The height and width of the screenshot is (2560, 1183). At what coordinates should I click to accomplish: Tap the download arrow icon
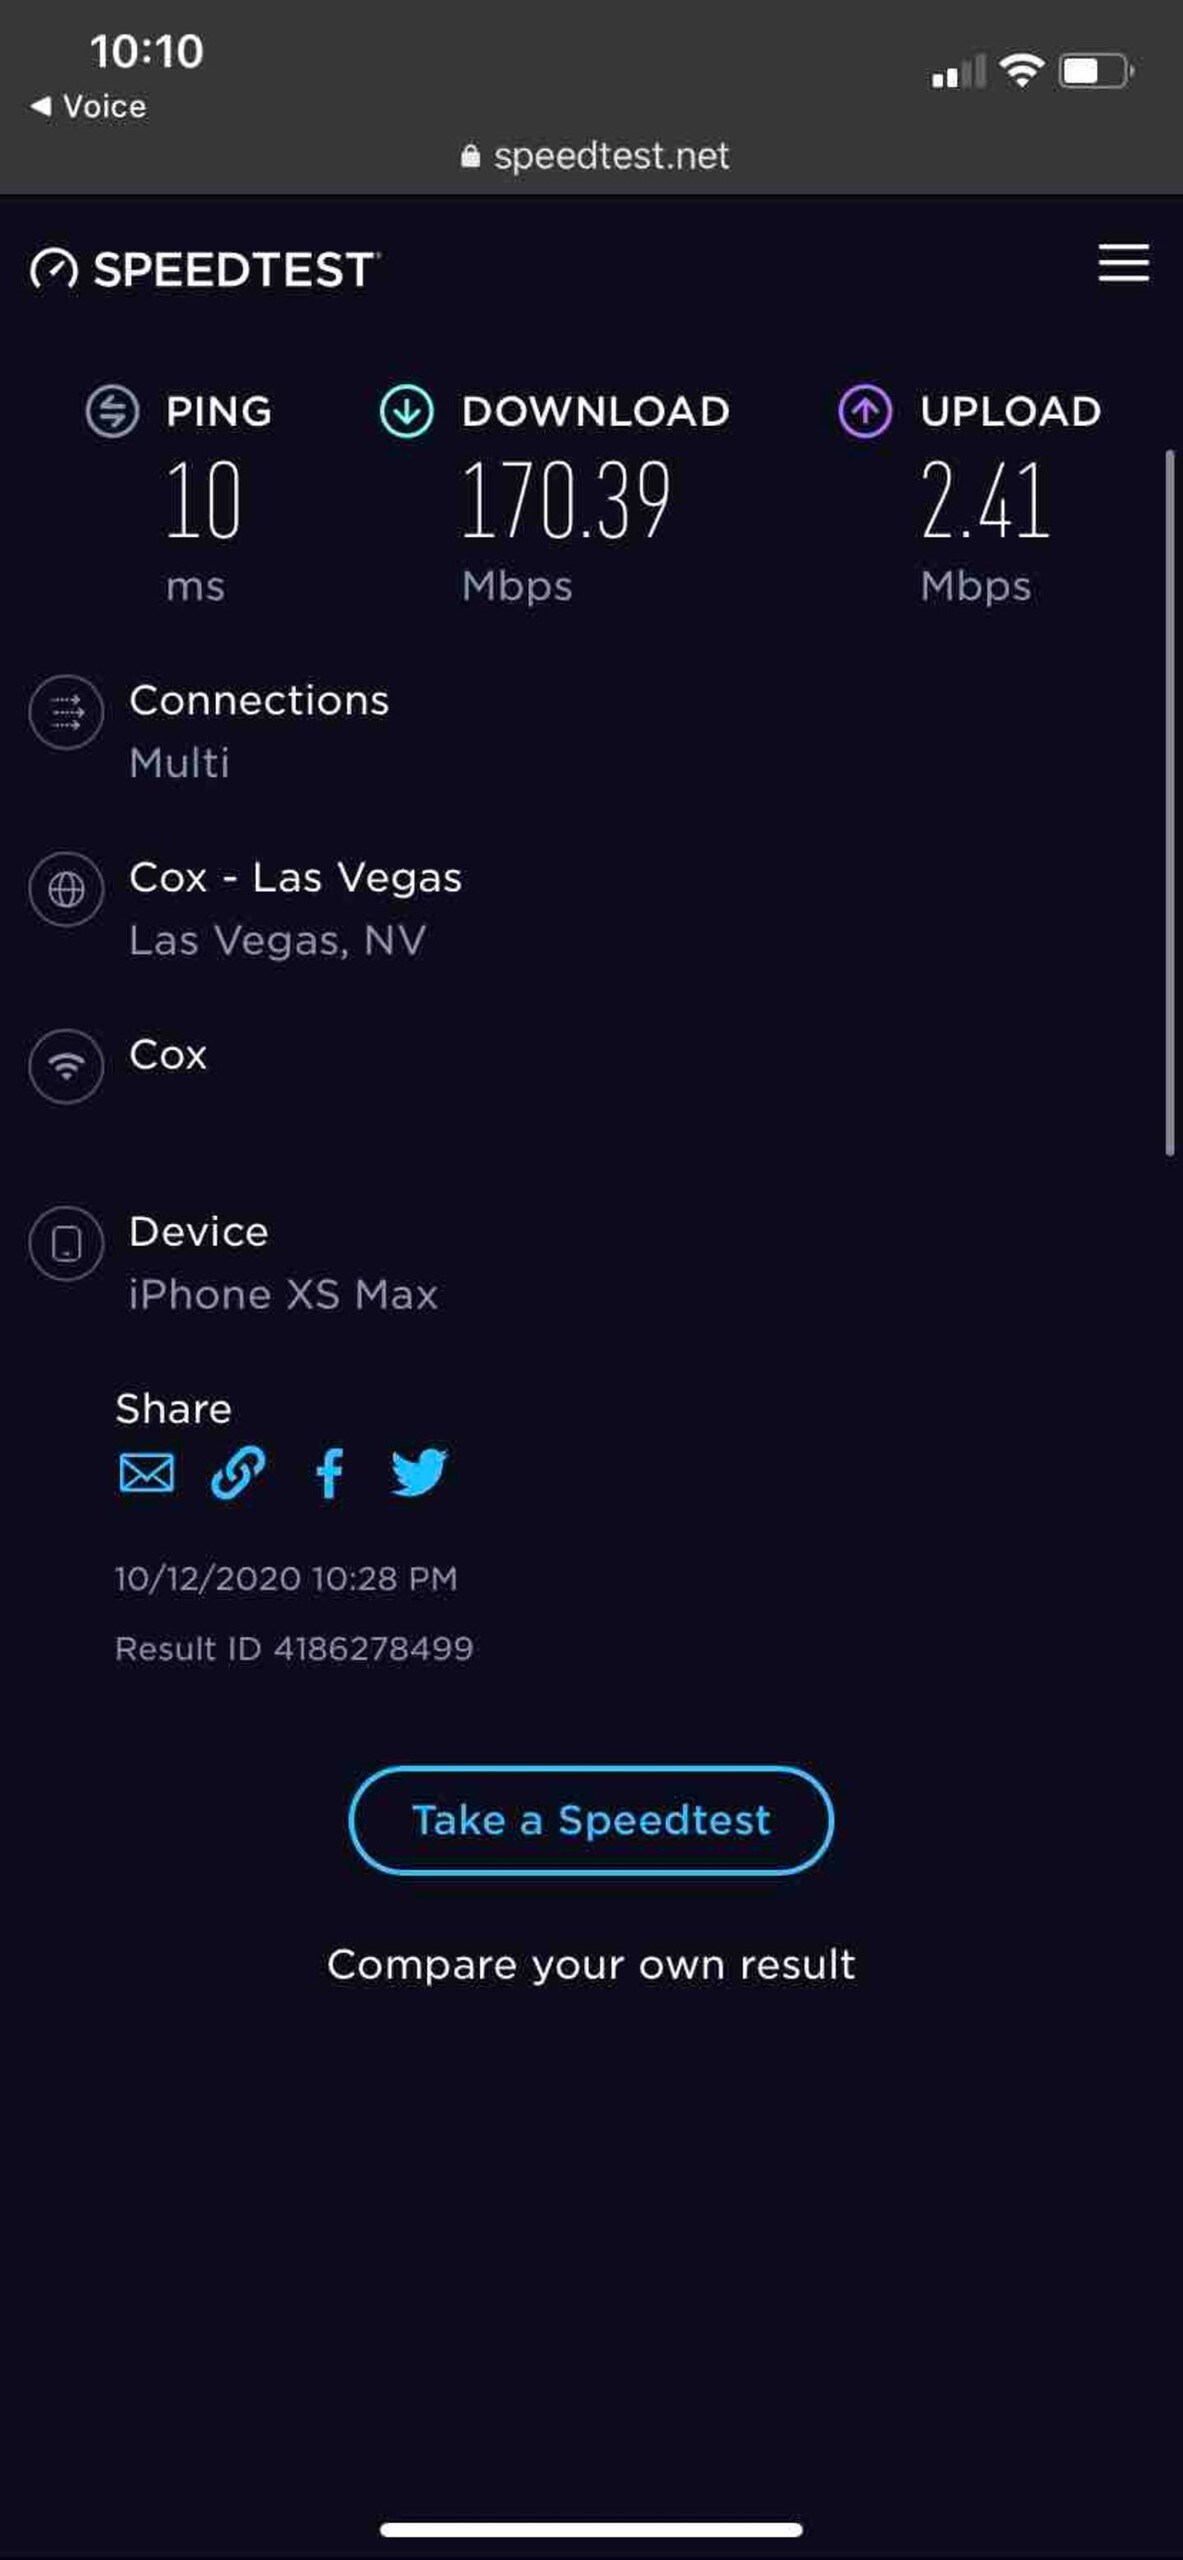406,411
